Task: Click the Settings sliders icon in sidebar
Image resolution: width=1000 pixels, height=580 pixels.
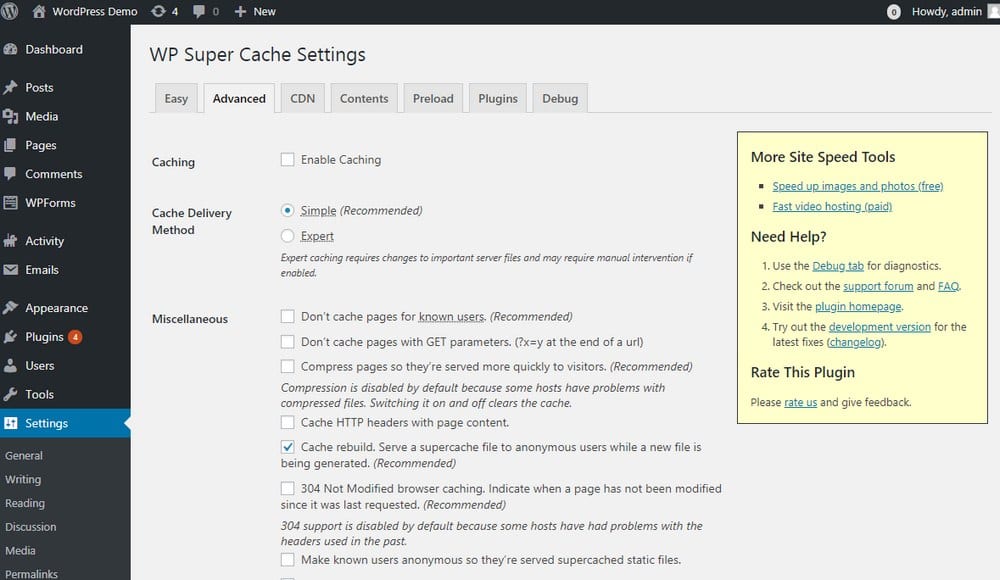Action: (x=10, y=423)
